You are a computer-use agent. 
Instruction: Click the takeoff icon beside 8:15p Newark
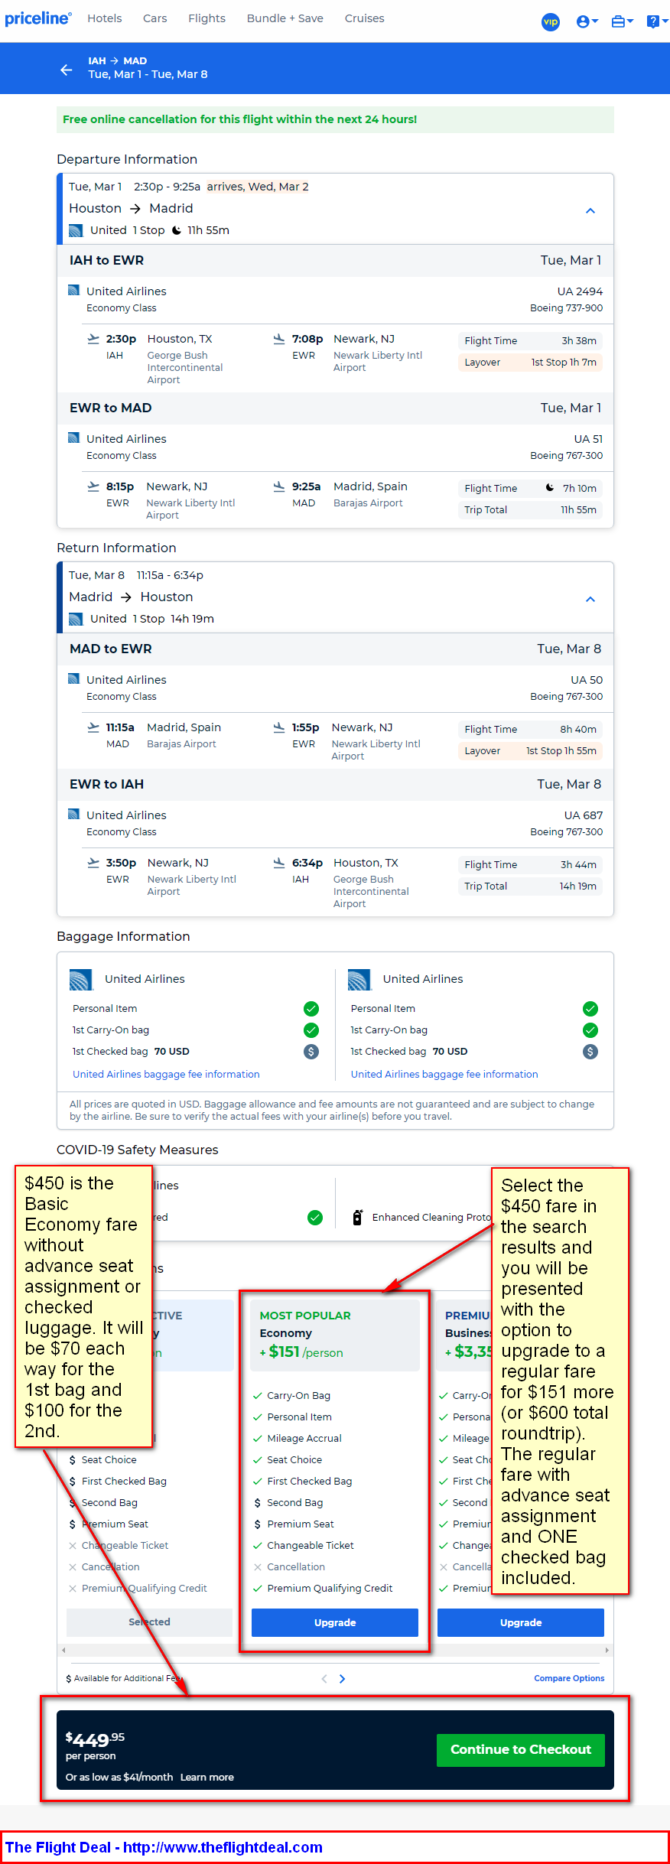click(x=93, y=486)
